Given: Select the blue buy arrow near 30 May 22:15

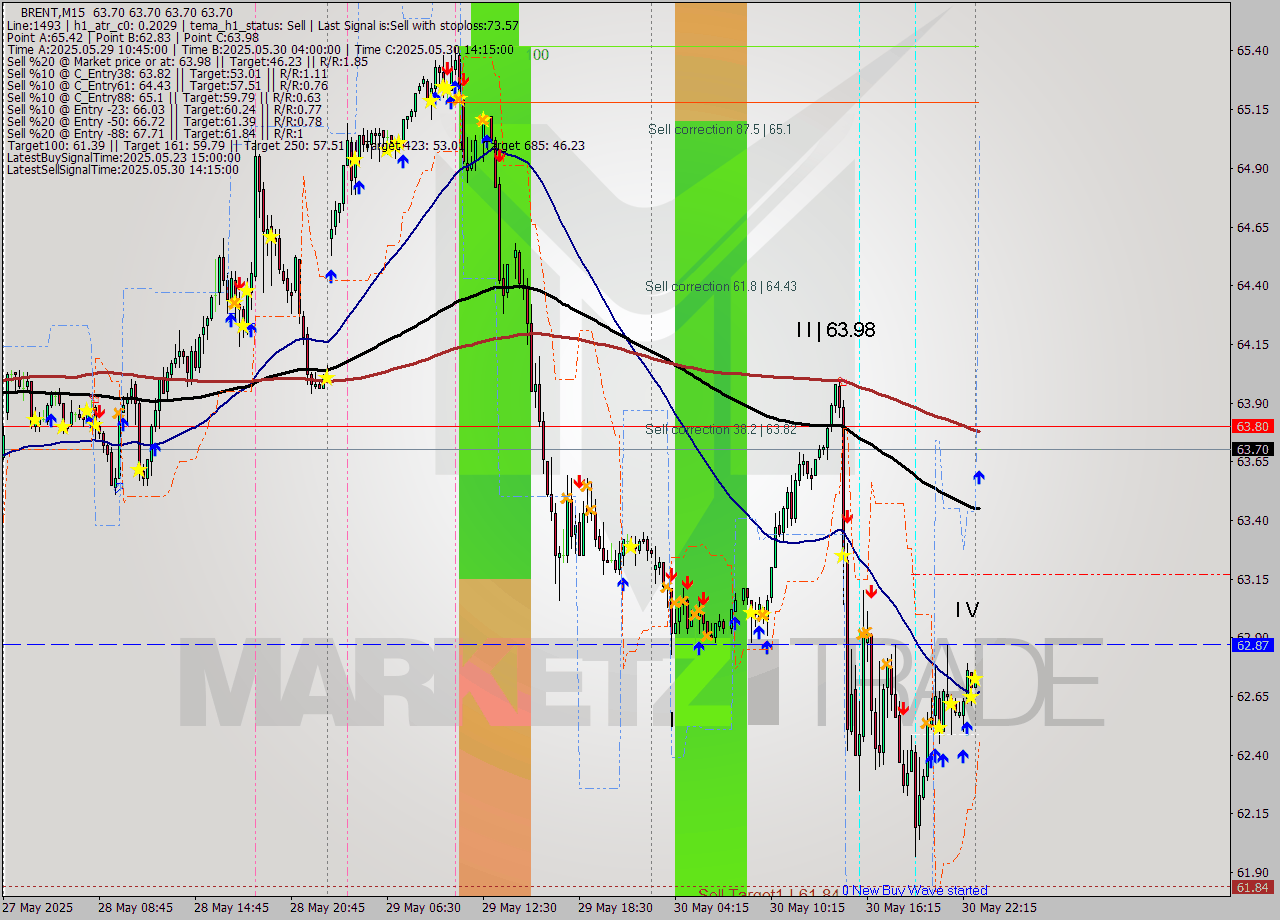Looking at the screenshot, I should point(978,476).
